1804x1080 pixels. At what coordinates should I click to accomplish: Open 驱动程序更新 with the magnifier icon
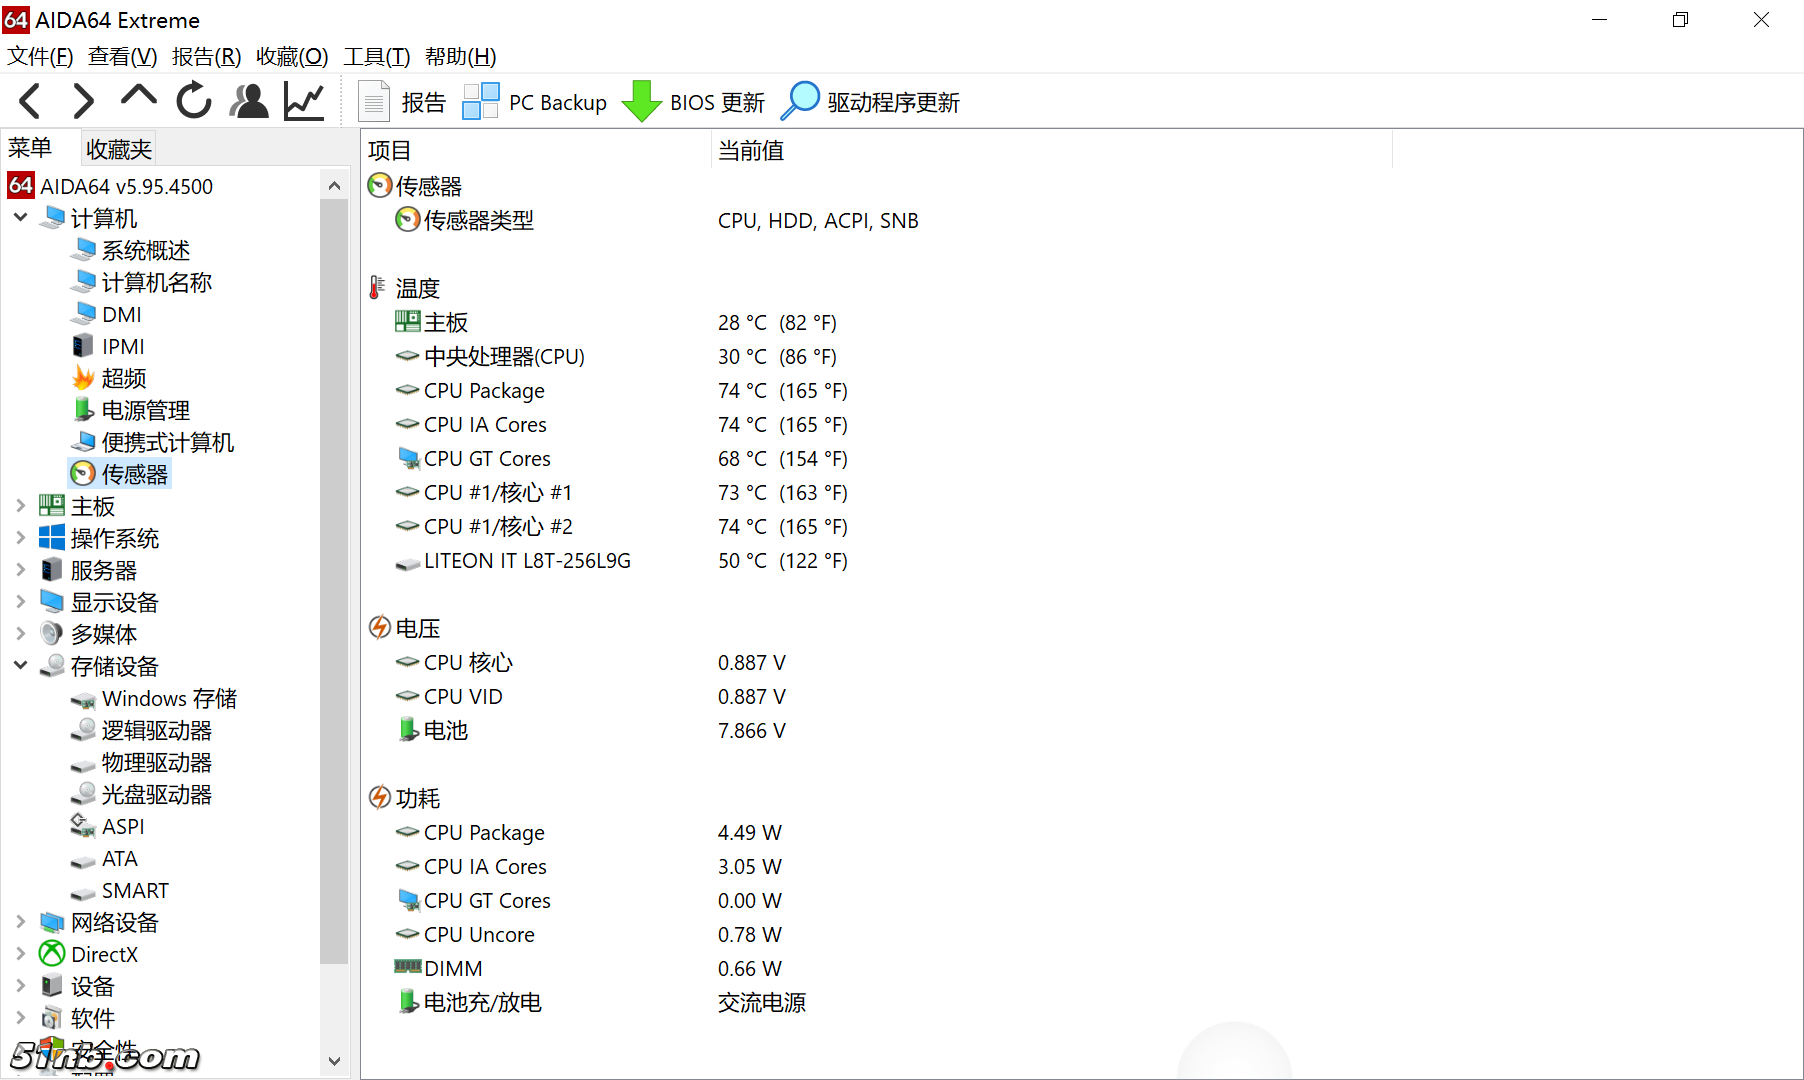(800, 100)
